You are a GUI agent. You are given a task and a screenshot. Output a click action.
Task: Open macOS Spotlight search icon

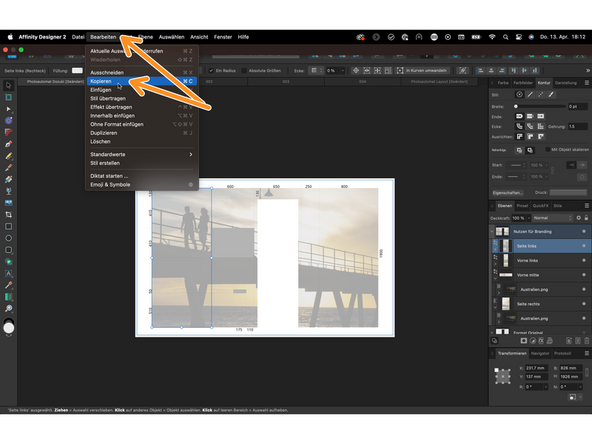[x=505, y=37]
